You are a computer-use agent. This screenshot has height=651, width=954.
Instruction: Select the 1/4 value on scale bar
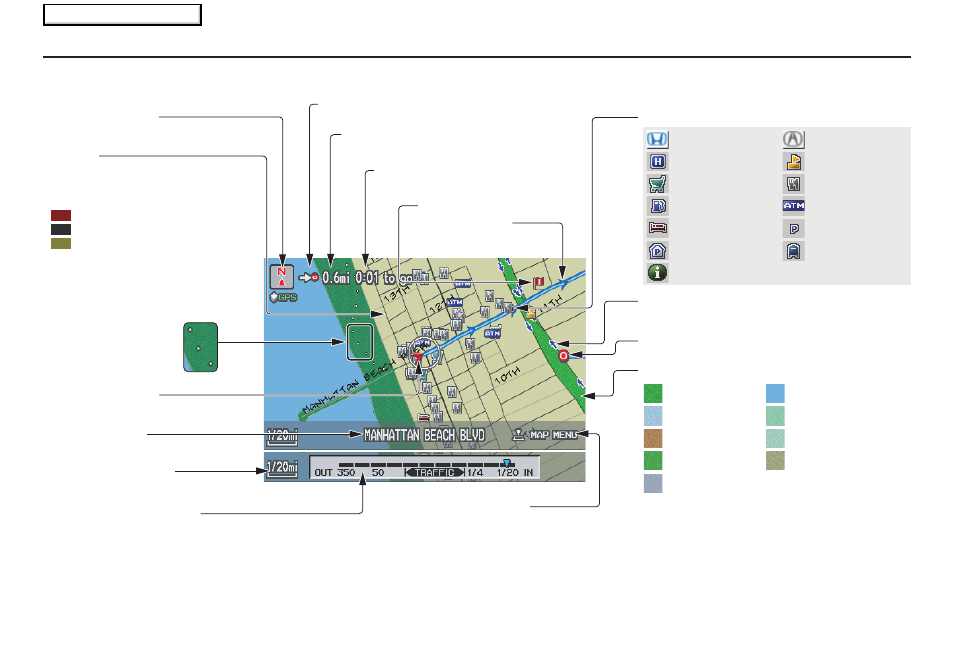coord(475,473)
